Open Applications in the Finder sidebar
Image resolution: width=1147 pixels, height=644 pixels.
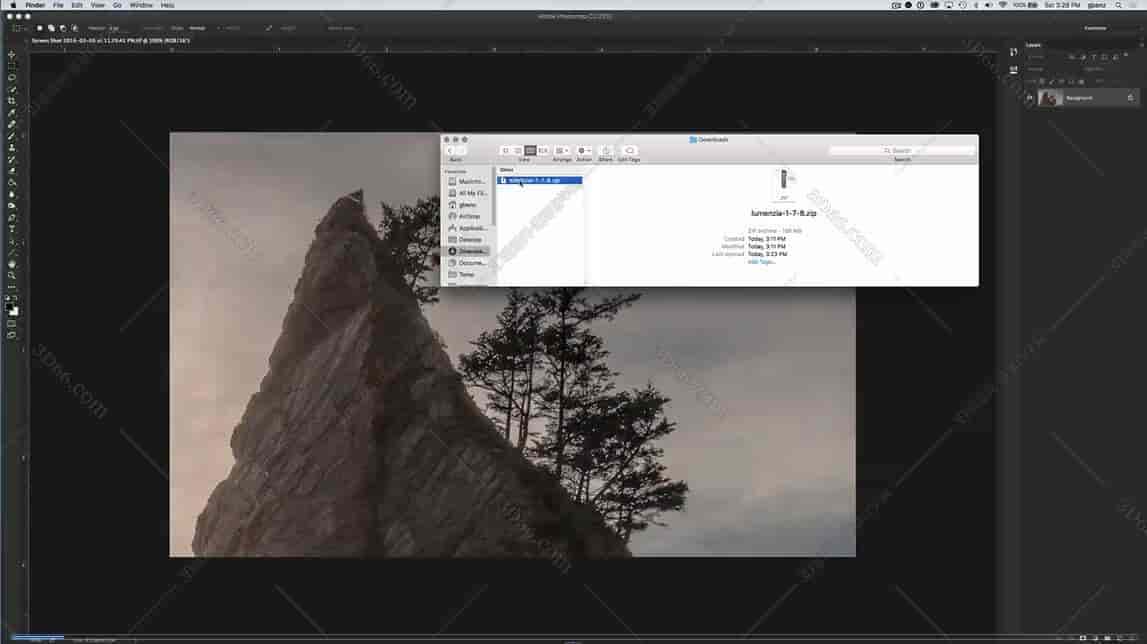pos(471,228)
